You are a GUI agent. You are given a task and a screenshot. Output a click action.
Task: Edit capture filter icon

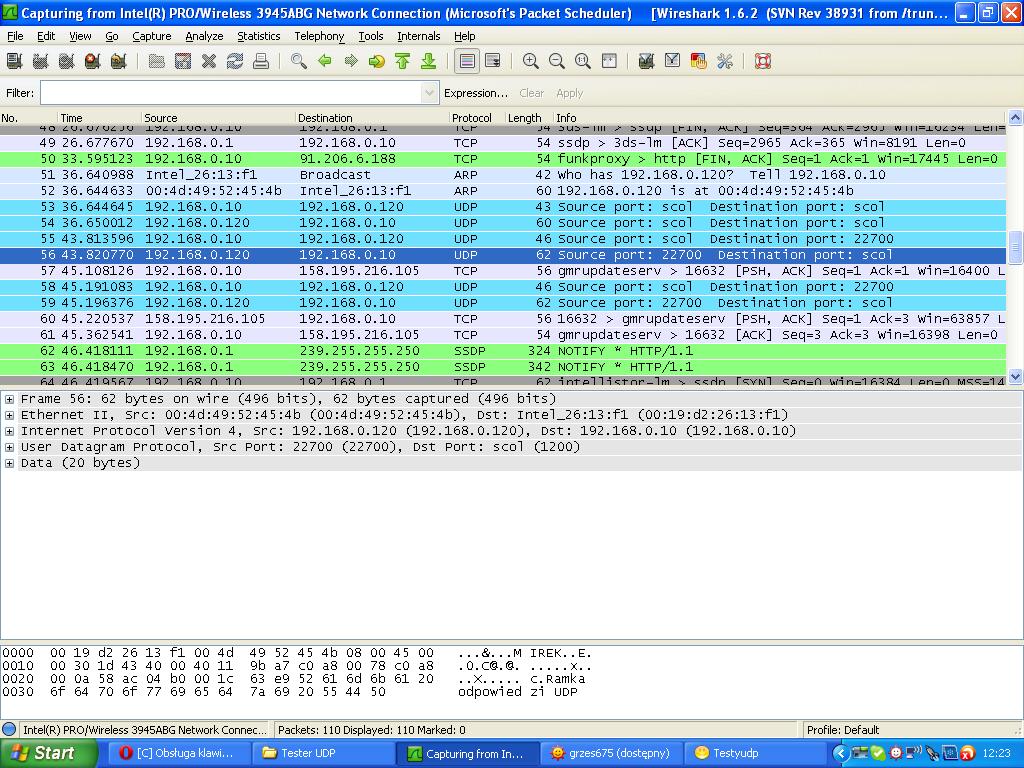tap(647, 61)
